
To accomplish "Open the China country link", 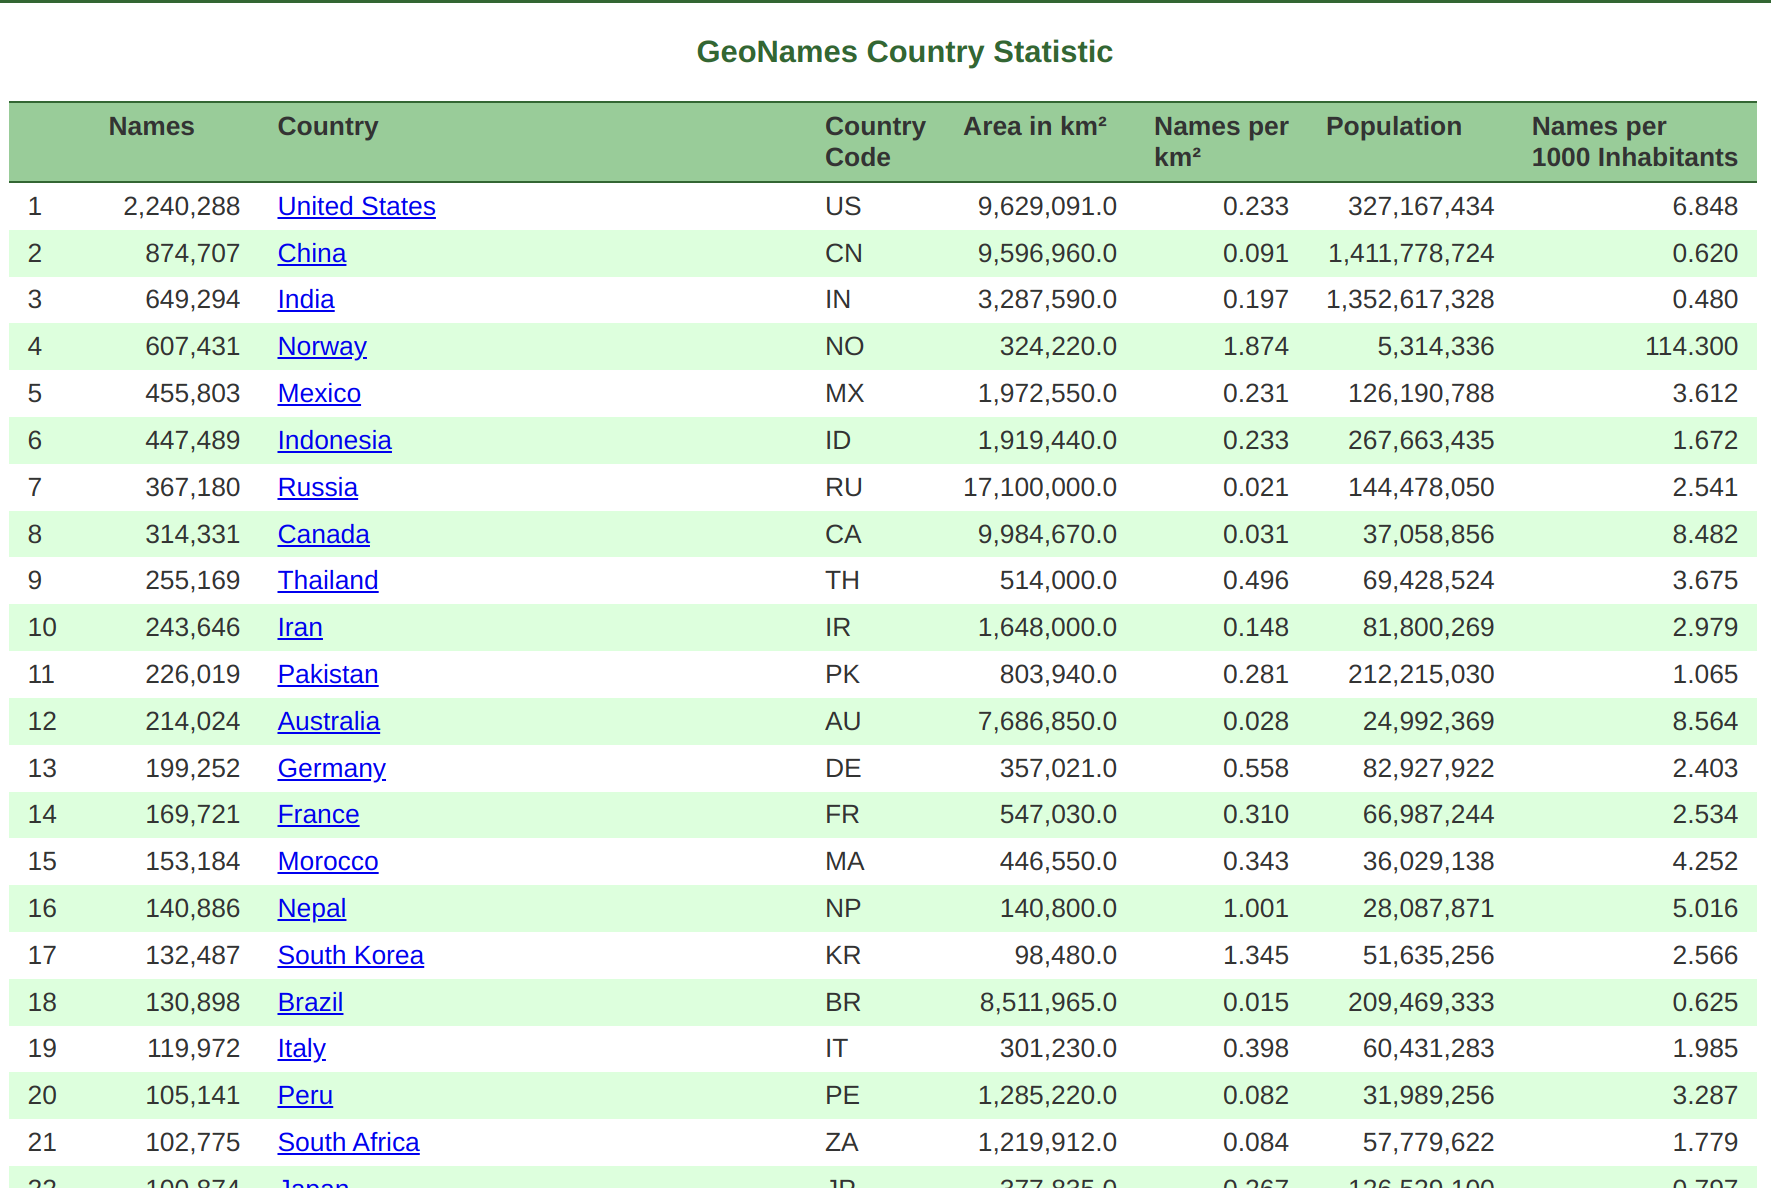I will point(312,253).
